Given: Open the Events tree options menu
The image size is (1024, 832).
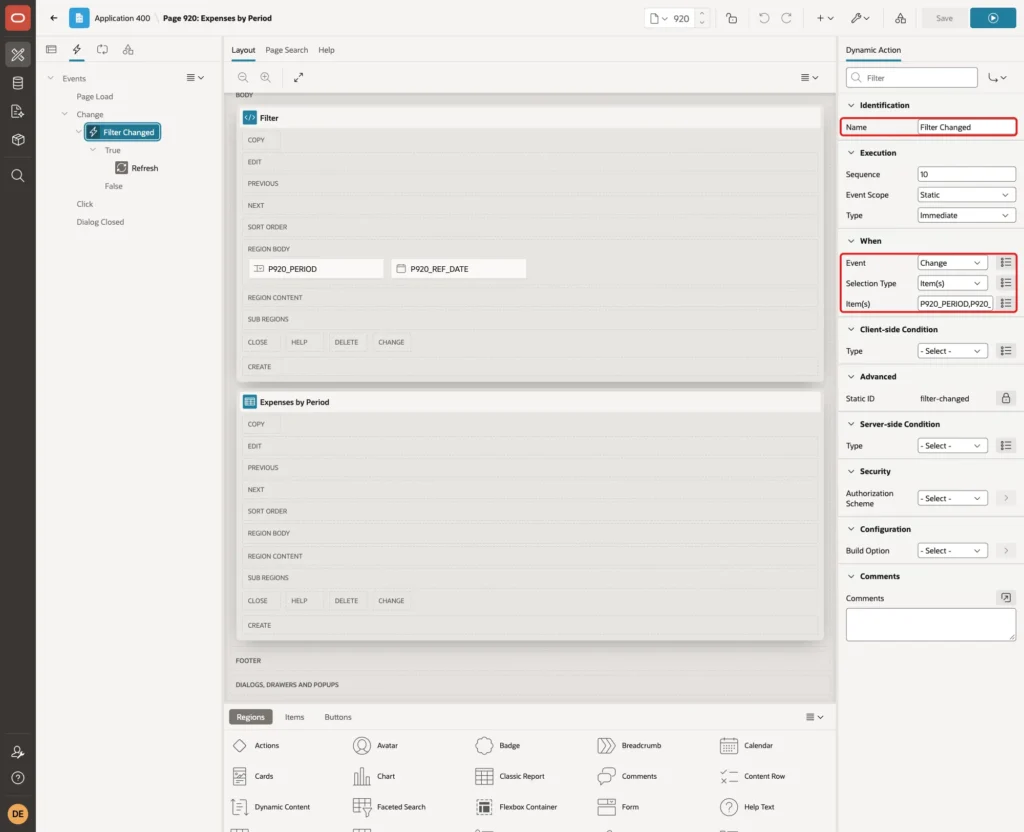Looking at the screenshot, I should pyautogui.click(x=195, y=78).
